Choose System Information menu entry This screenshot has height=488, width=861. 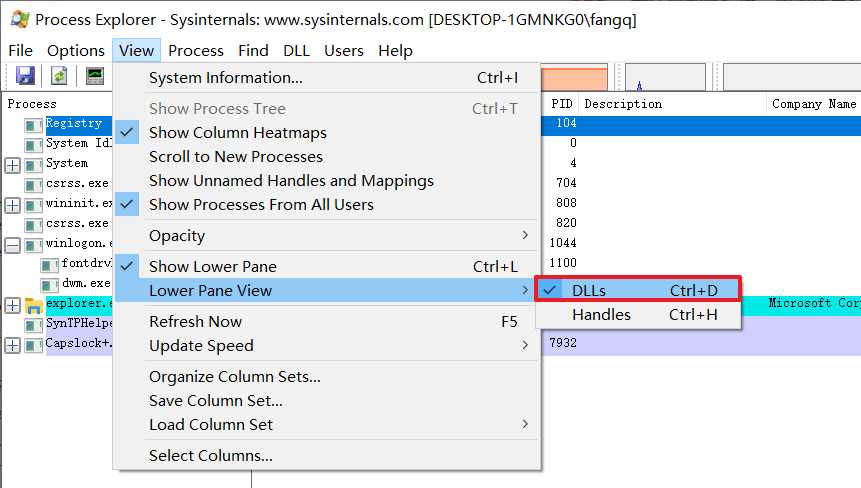326,77
